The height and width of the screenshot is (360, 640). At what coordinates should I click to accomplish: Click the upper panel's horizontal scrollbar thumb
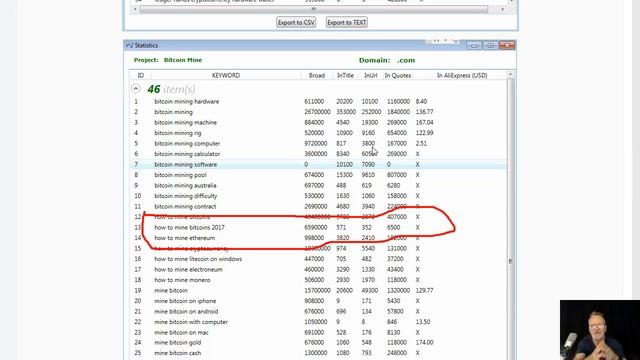[313, 9]
